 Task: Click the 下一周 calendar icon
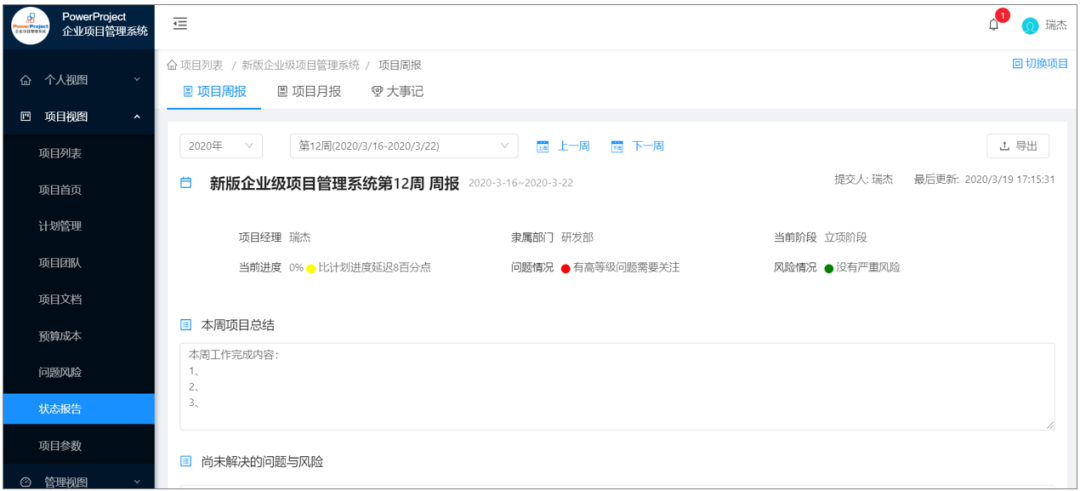point(616,146)
